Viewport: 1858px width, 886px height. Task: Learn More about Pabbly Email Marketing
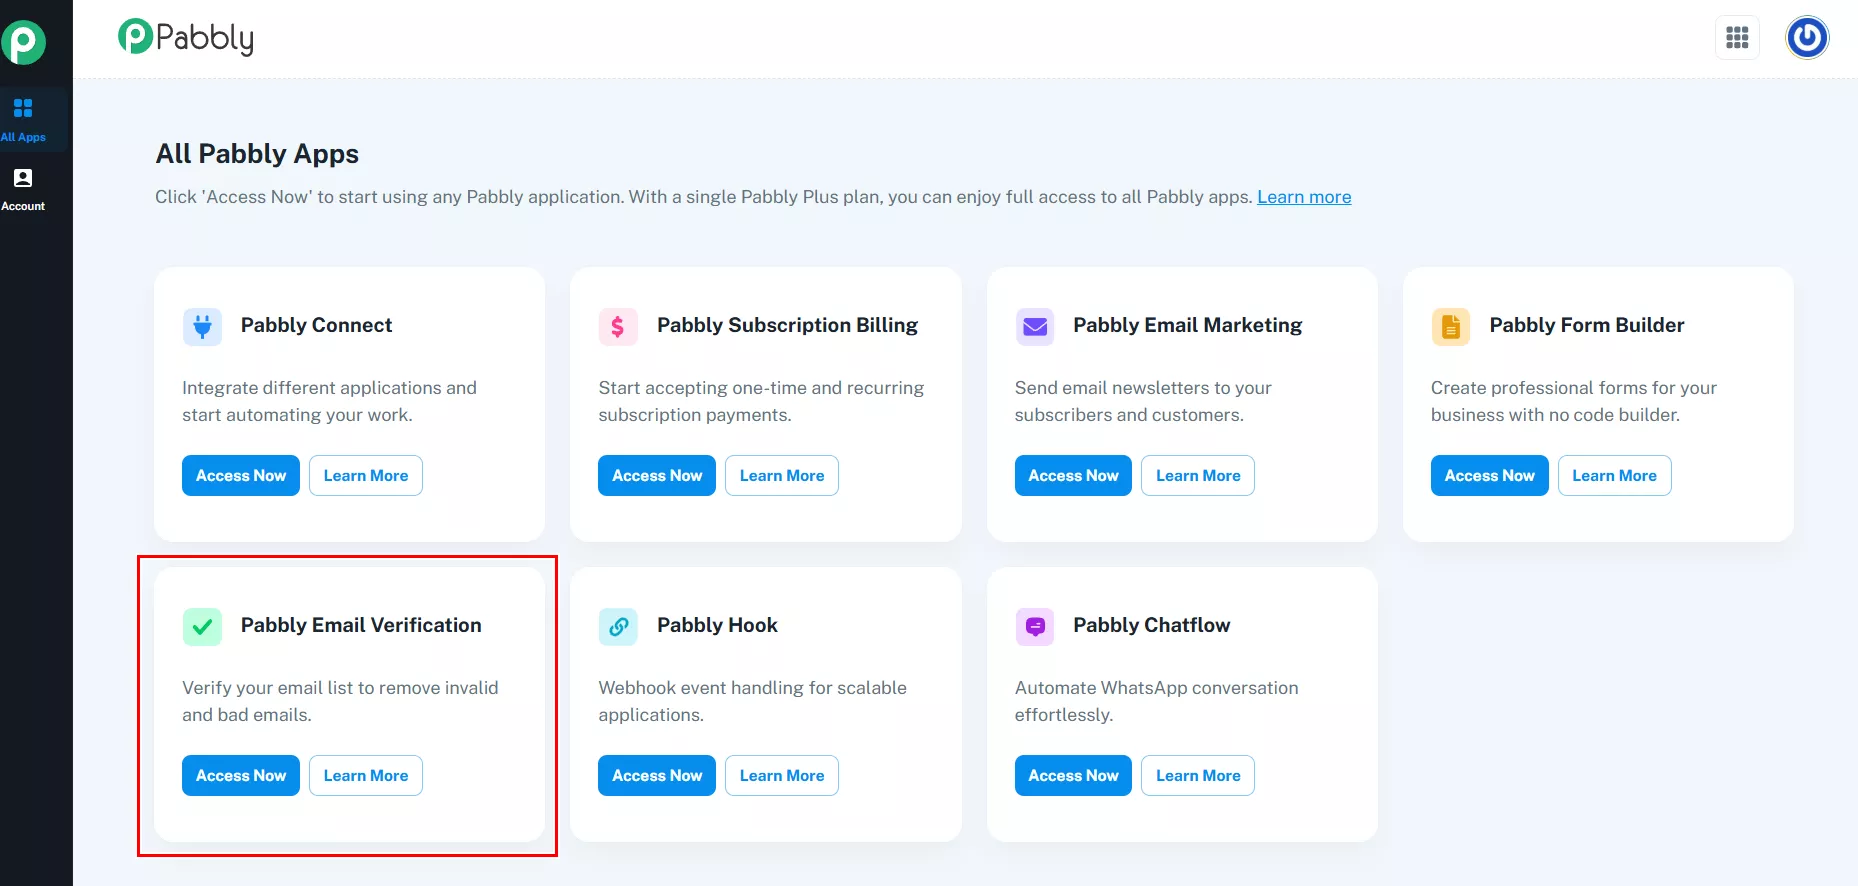[x=1198, y=475]
